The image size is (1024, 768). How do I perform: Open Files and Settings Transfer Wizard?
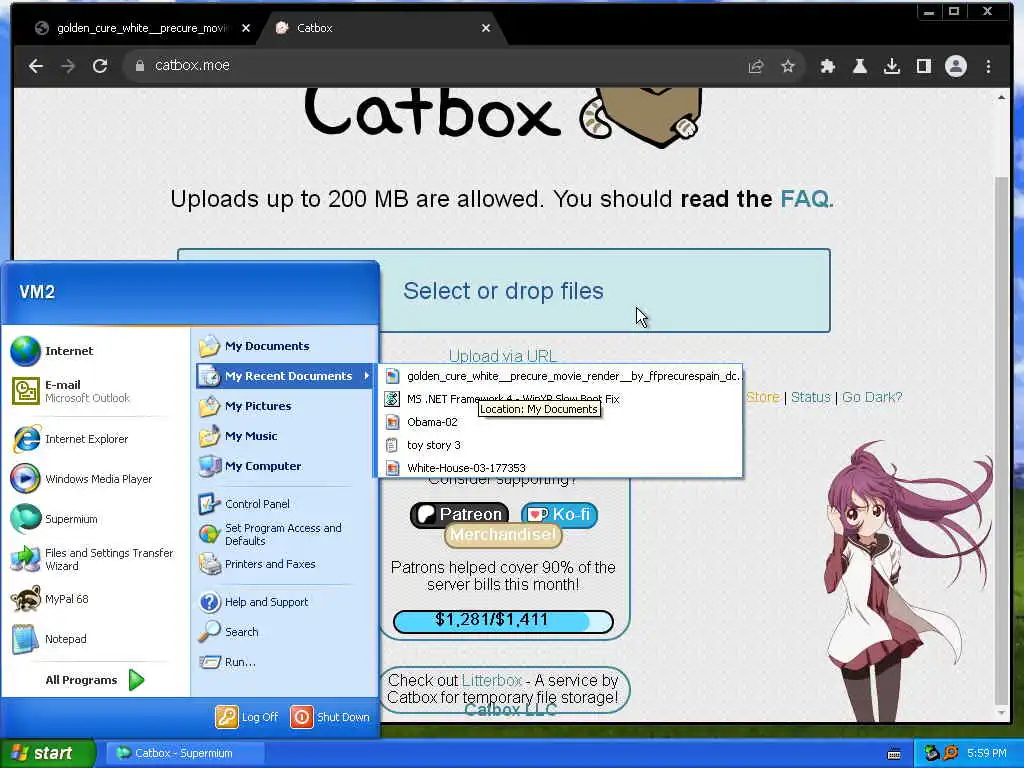(95, 559)
